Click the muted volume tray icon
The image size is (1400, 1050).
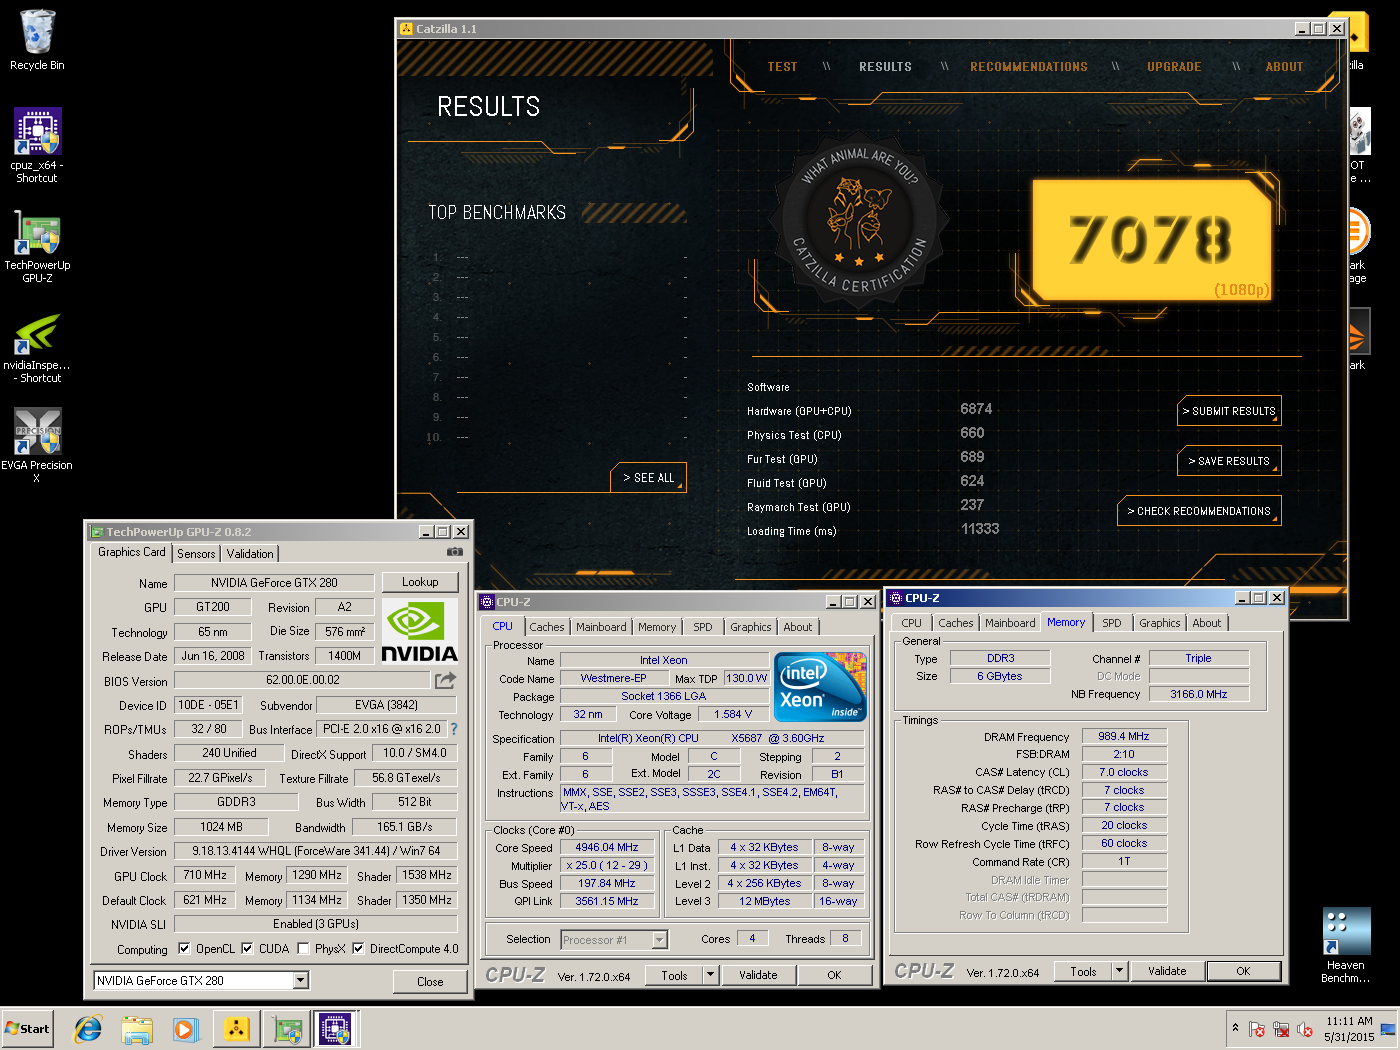1305,1029
